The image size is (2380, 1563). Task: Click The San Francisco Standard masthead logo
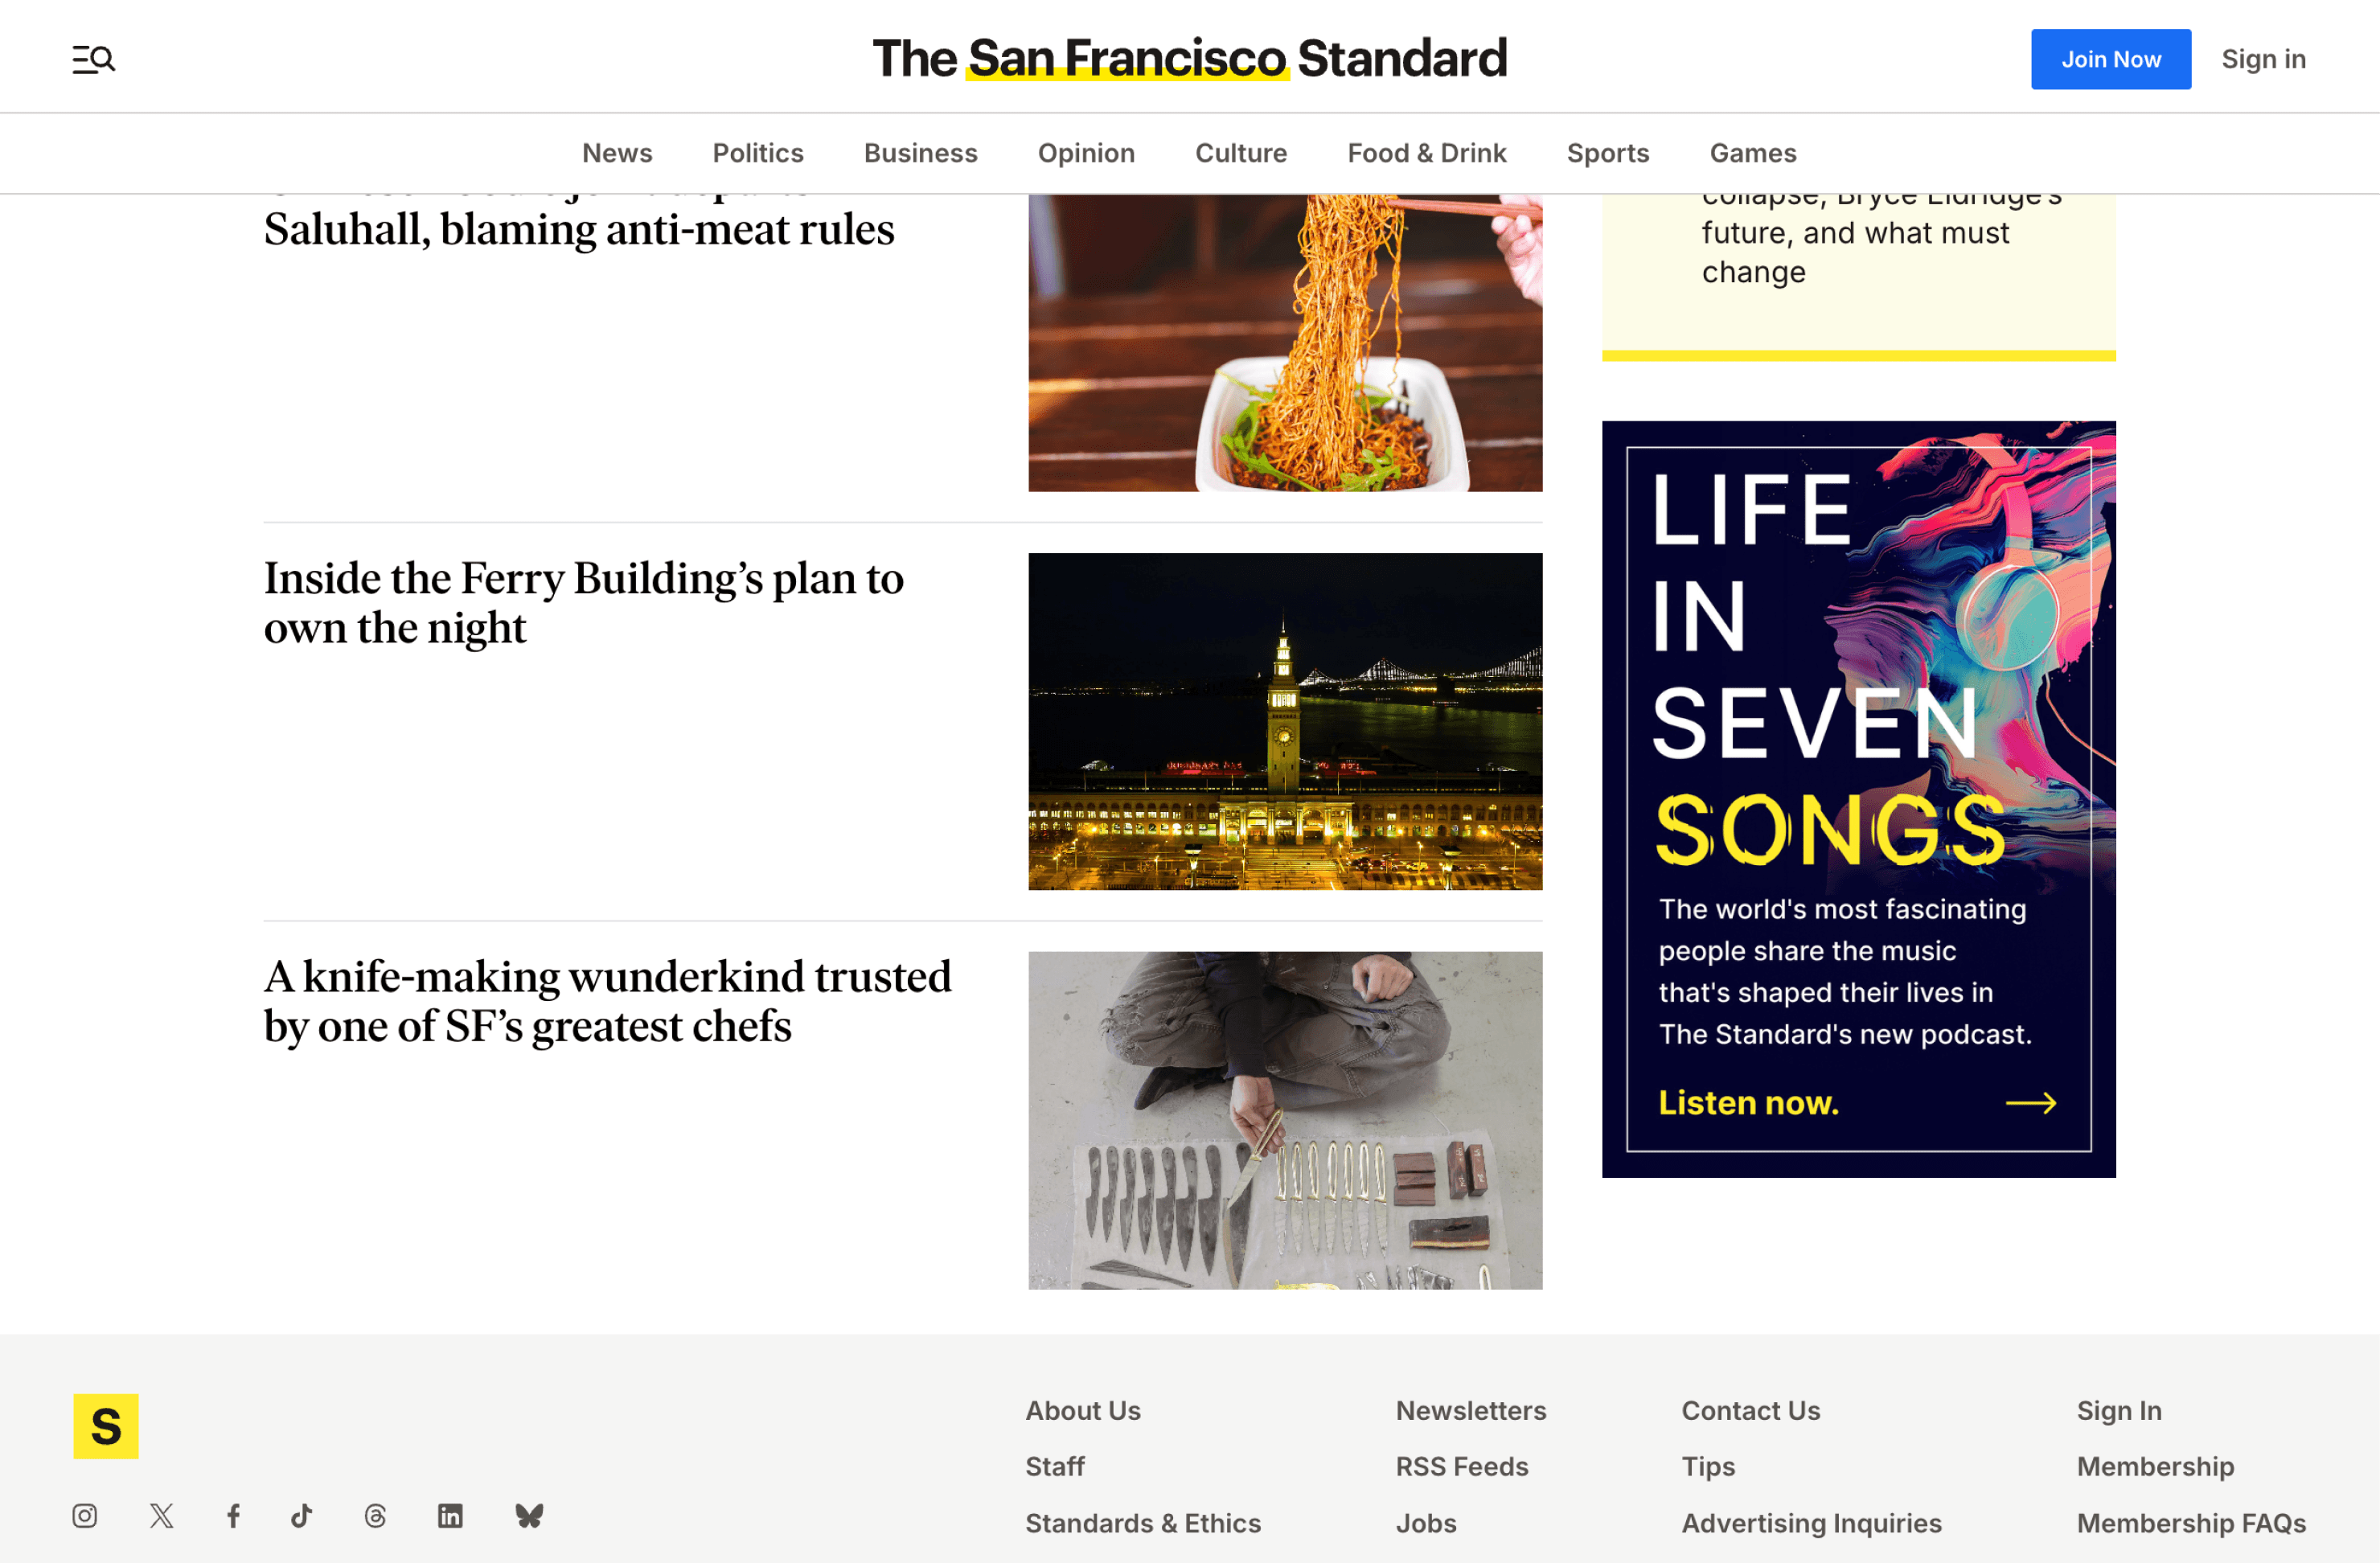coord(1189,58)
